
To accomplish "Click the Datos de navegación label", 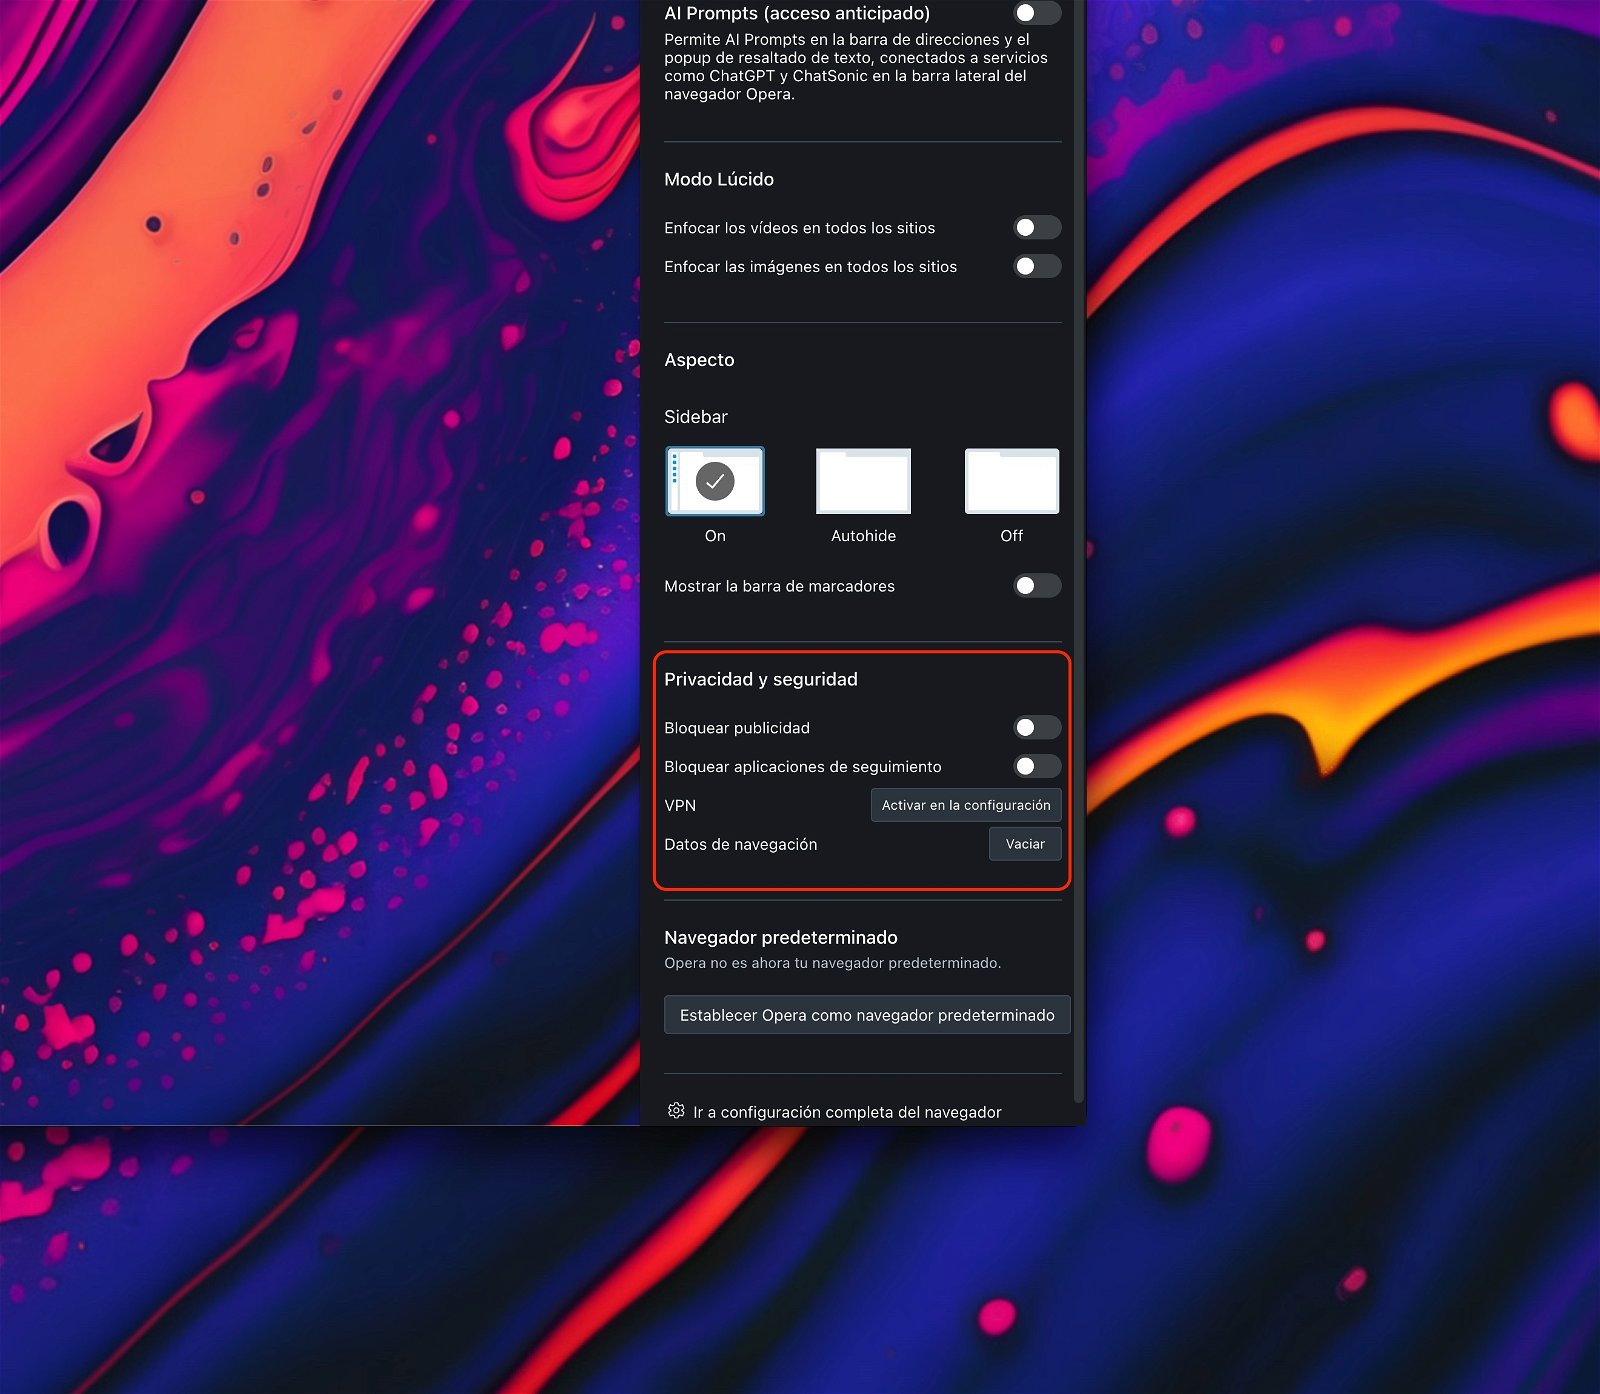I will (741, 844).
